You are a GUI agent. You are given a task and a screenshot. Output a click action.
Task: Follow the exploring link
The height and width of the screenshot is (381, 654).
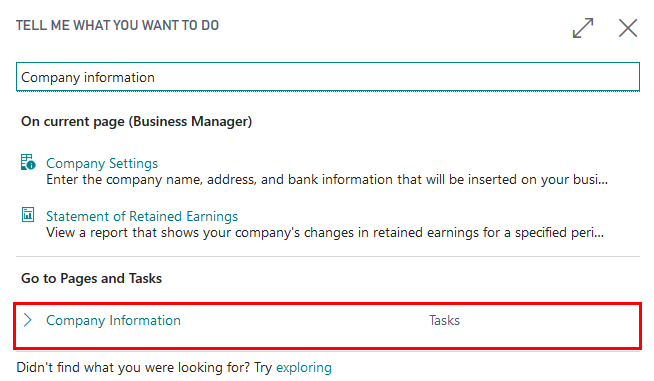[x=304, y=368]
